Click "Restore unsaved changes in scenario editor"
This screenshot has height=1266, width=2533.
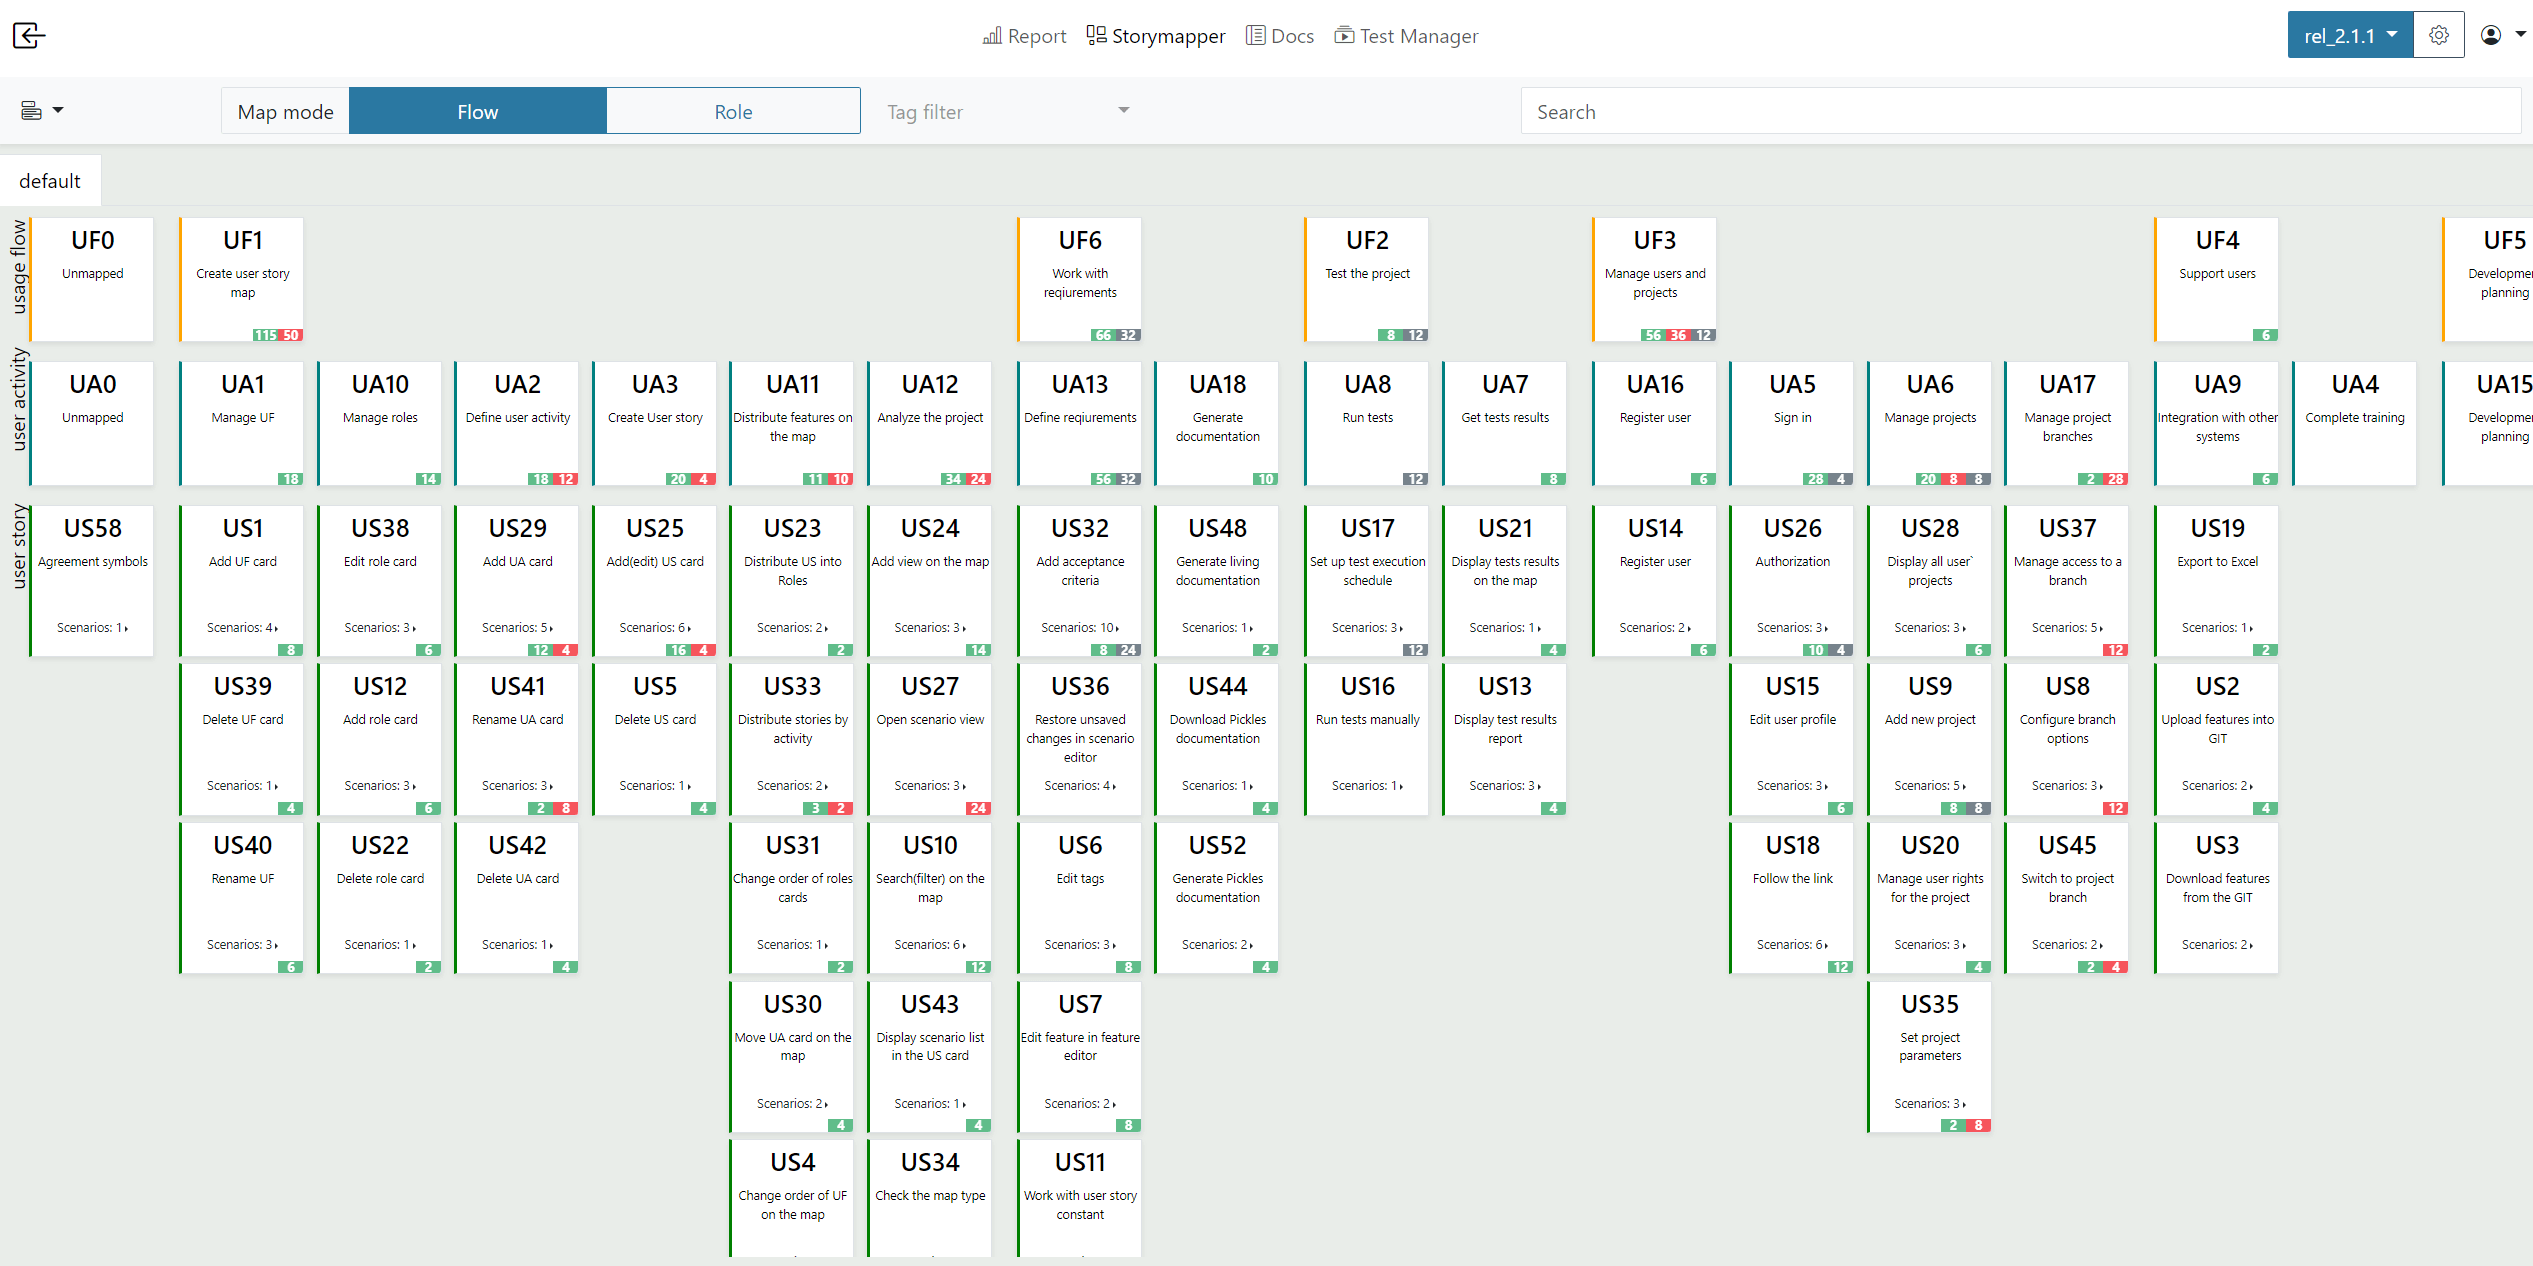click(1080, 739)
